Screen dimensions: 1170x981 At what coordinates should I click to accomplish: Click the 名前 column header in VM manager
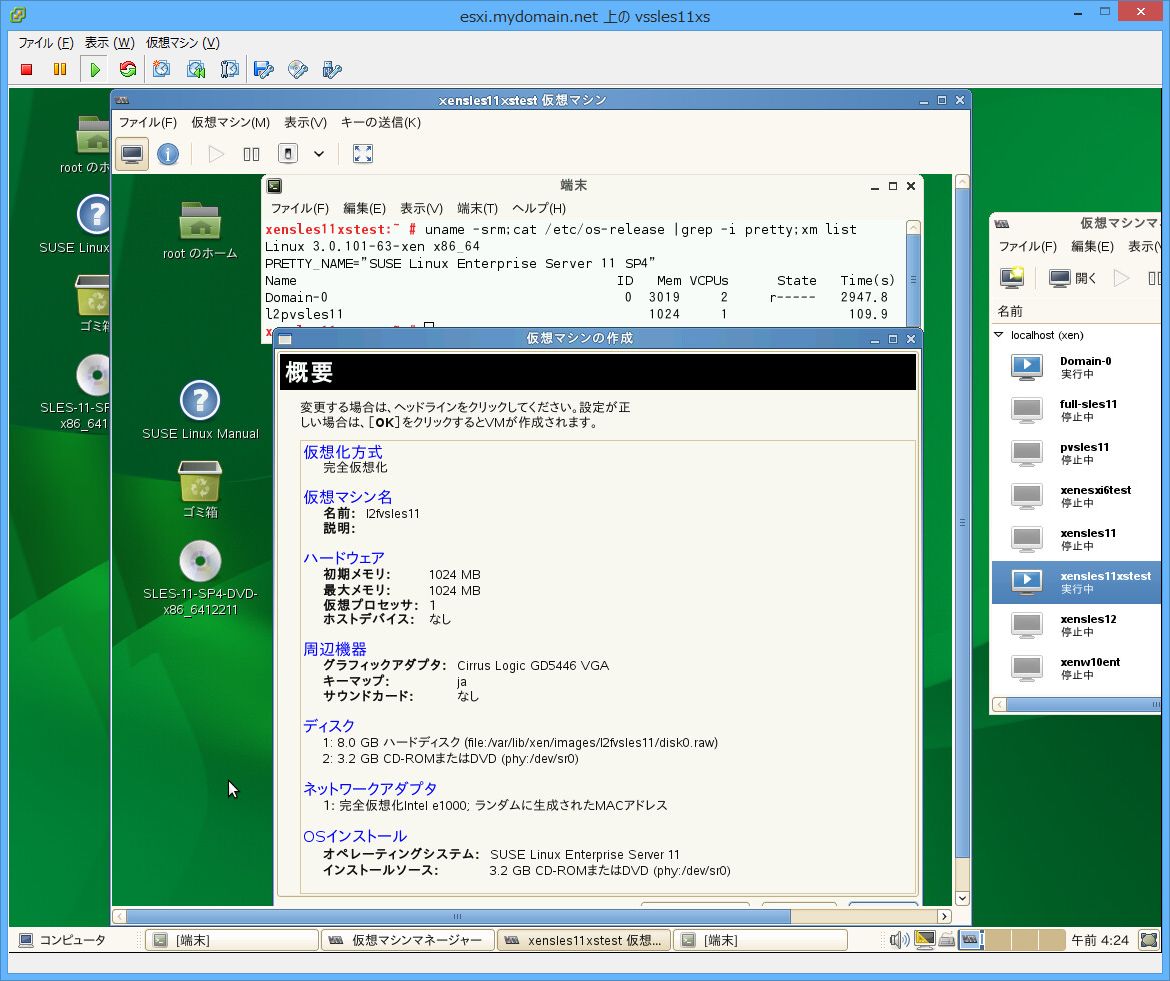coord(1075,311)
